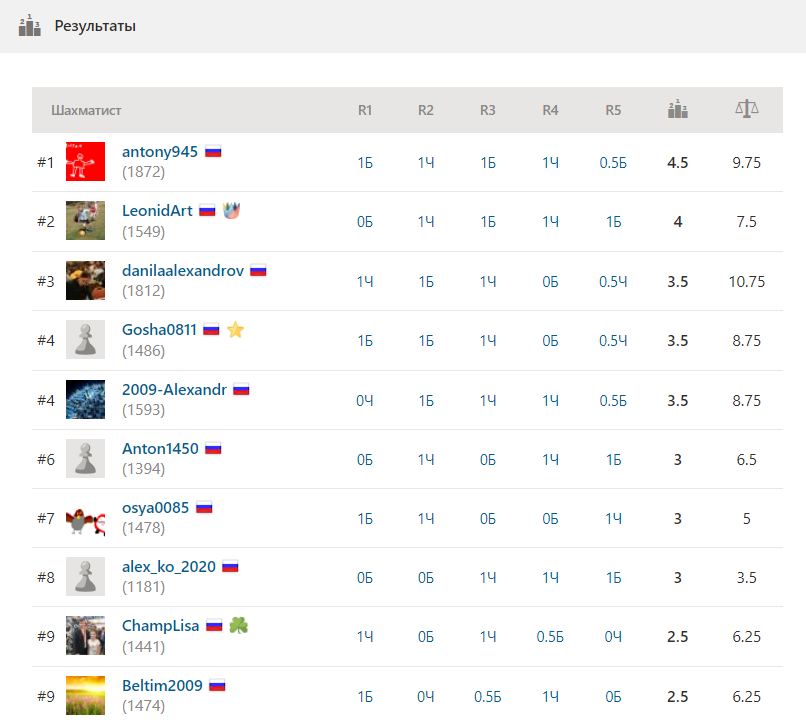The width and height of the screenshot is (806, 725).
Task: Open the antony945 player profile link
Action: (160, 152)
